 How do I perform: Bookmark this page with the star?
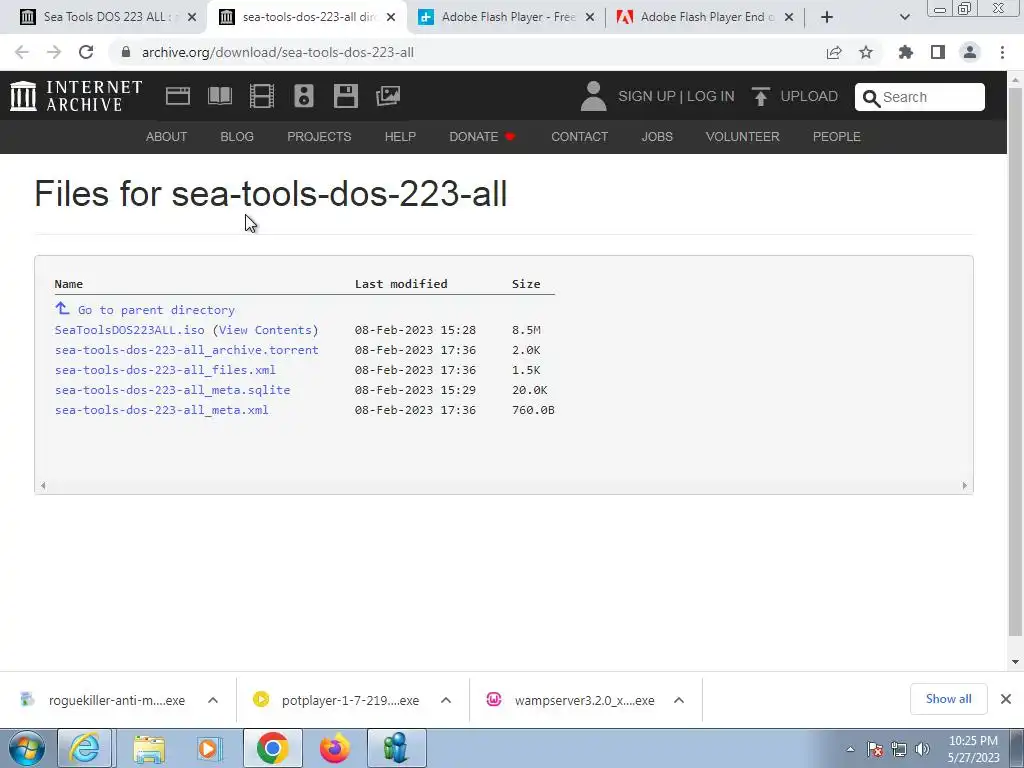coord(866,52)
